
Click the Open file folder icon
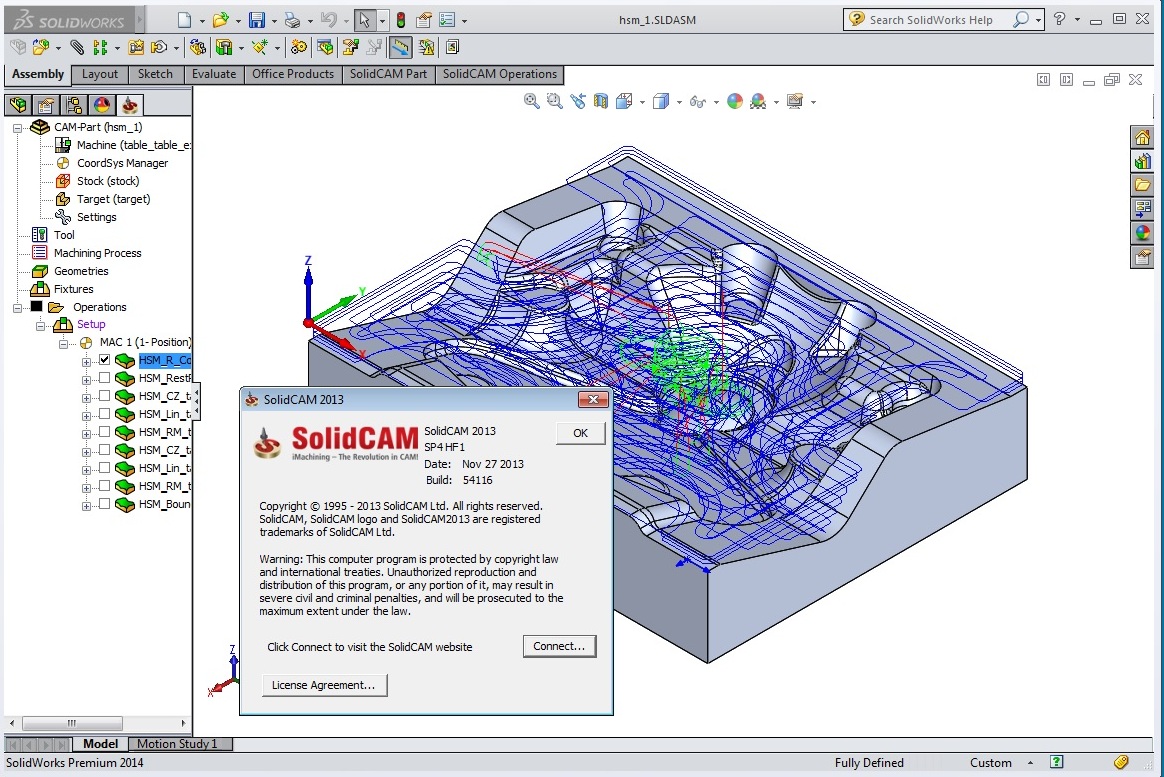click(x=220, y=20)
